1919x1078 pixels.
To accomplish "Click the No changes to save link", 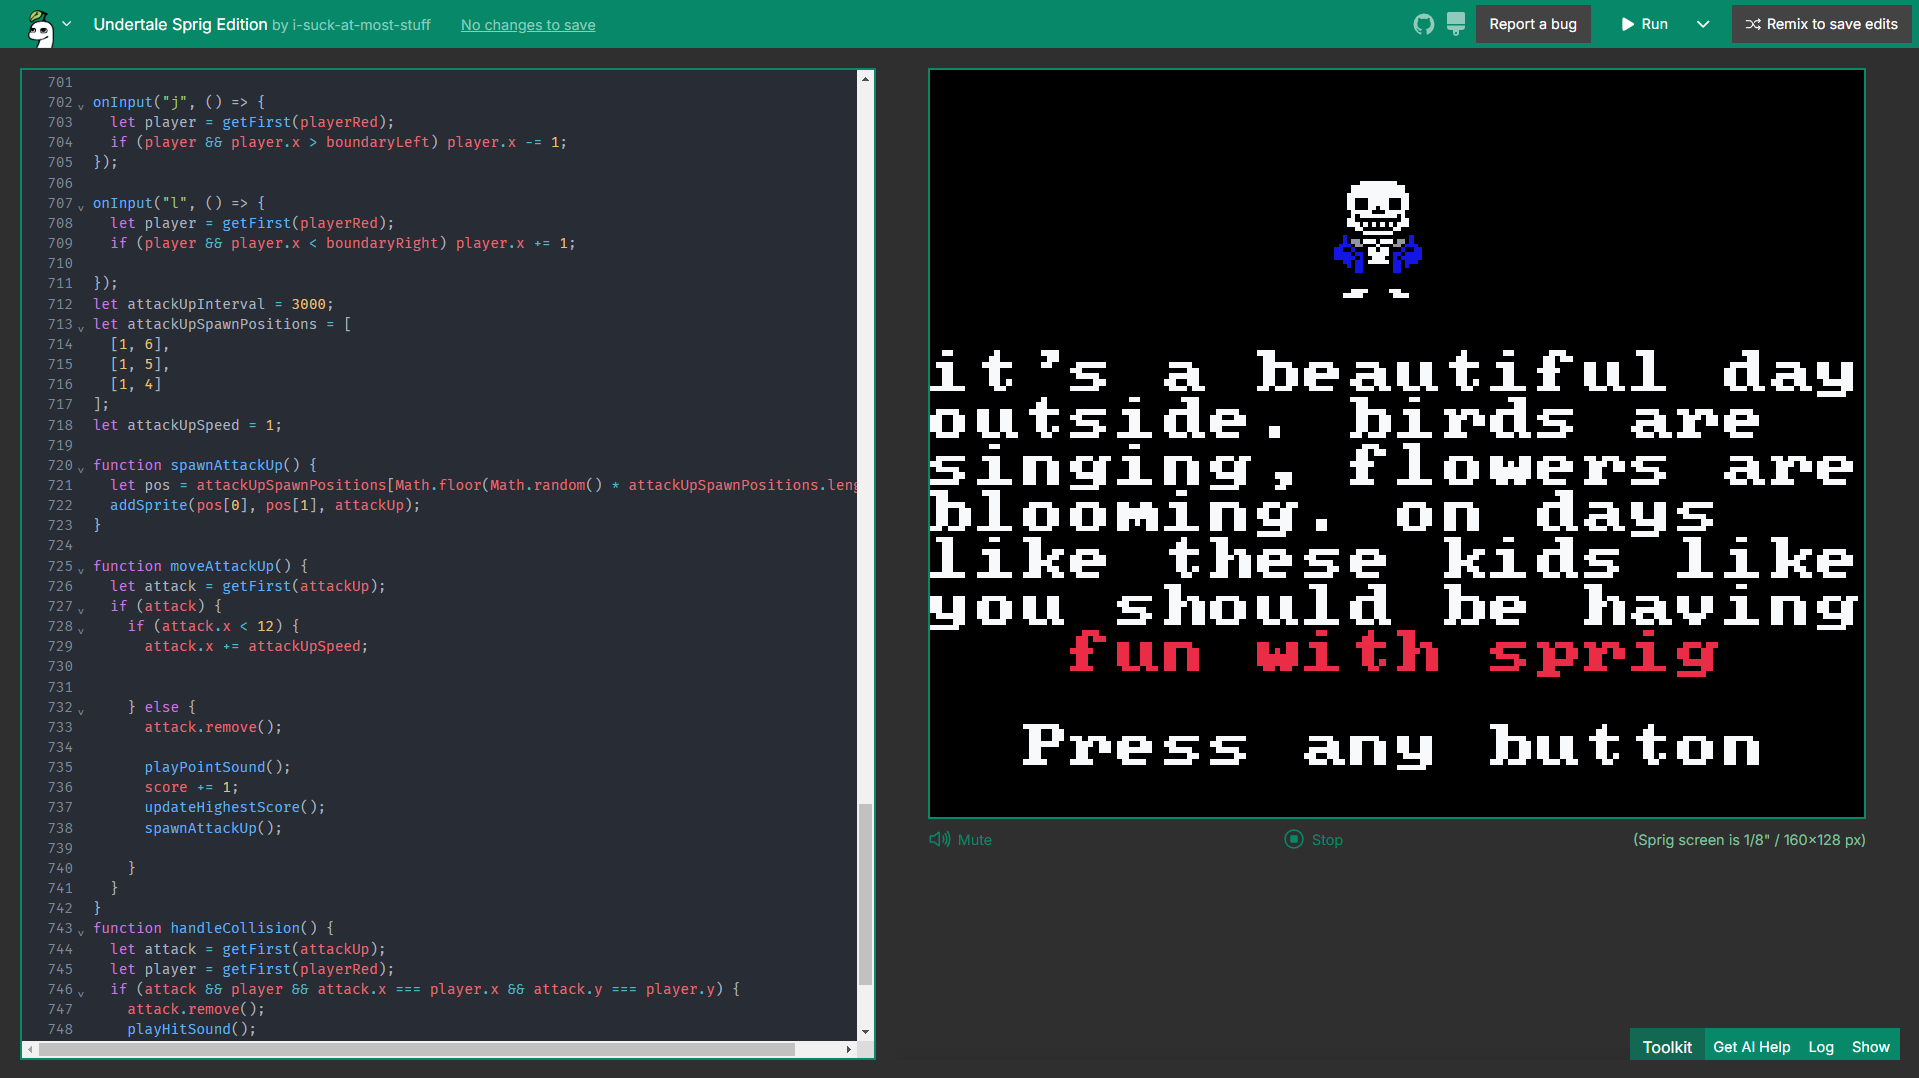I will pos(528,25).
